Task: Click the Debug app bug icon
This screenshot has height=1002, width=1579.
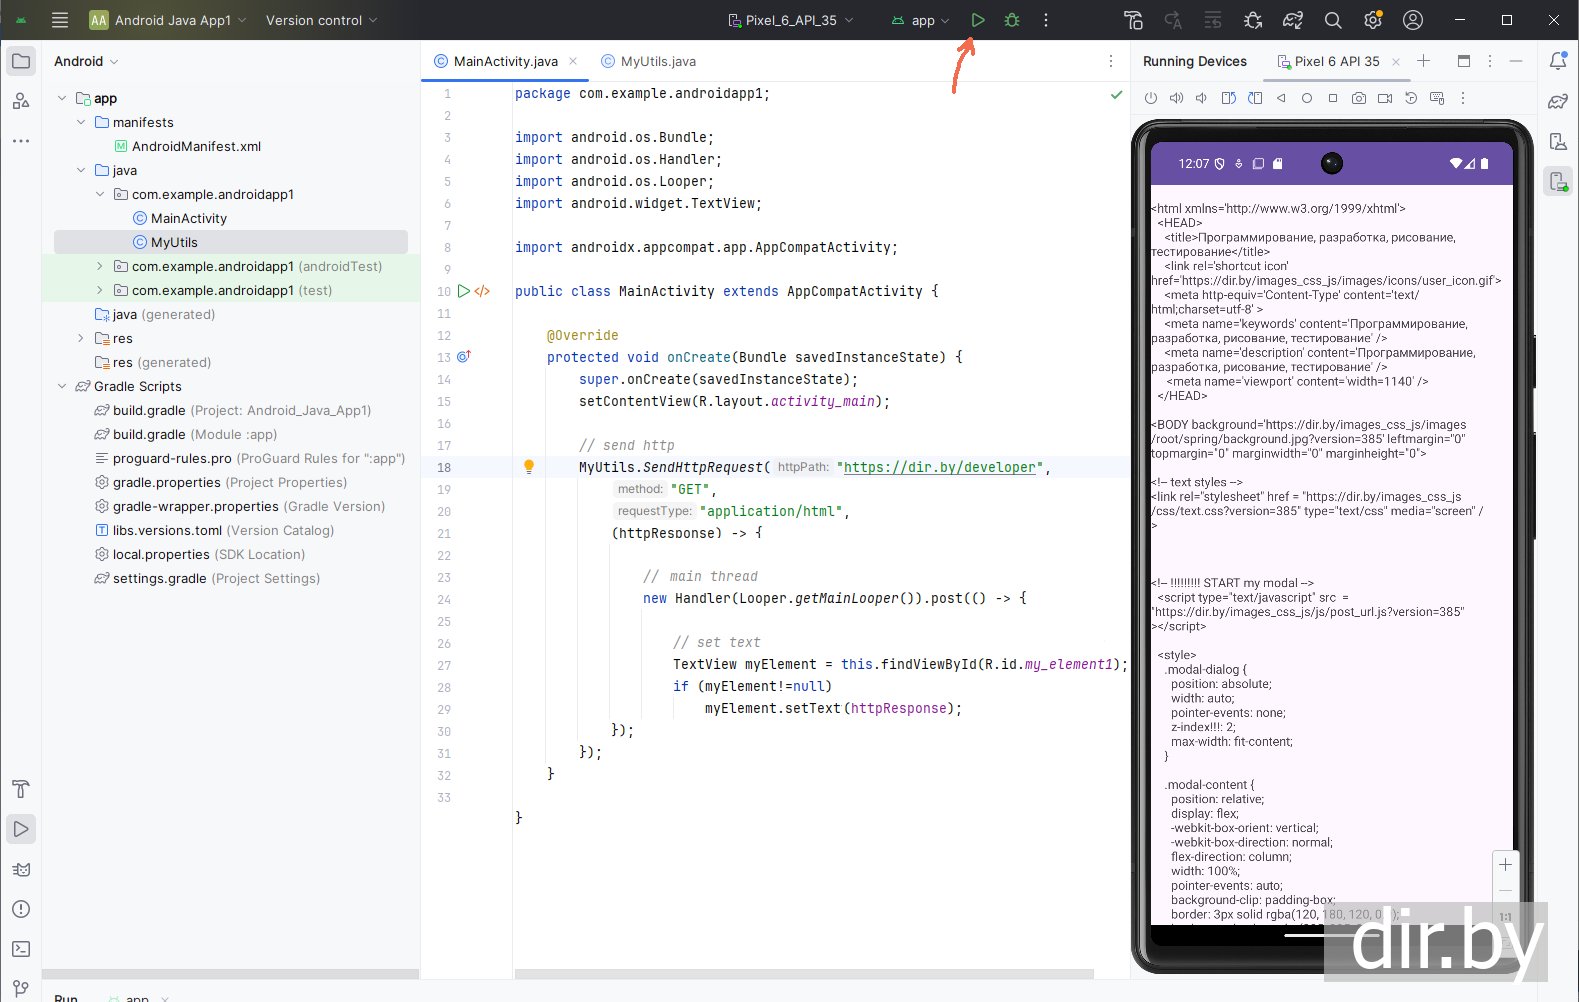Action: point(1012,20)
